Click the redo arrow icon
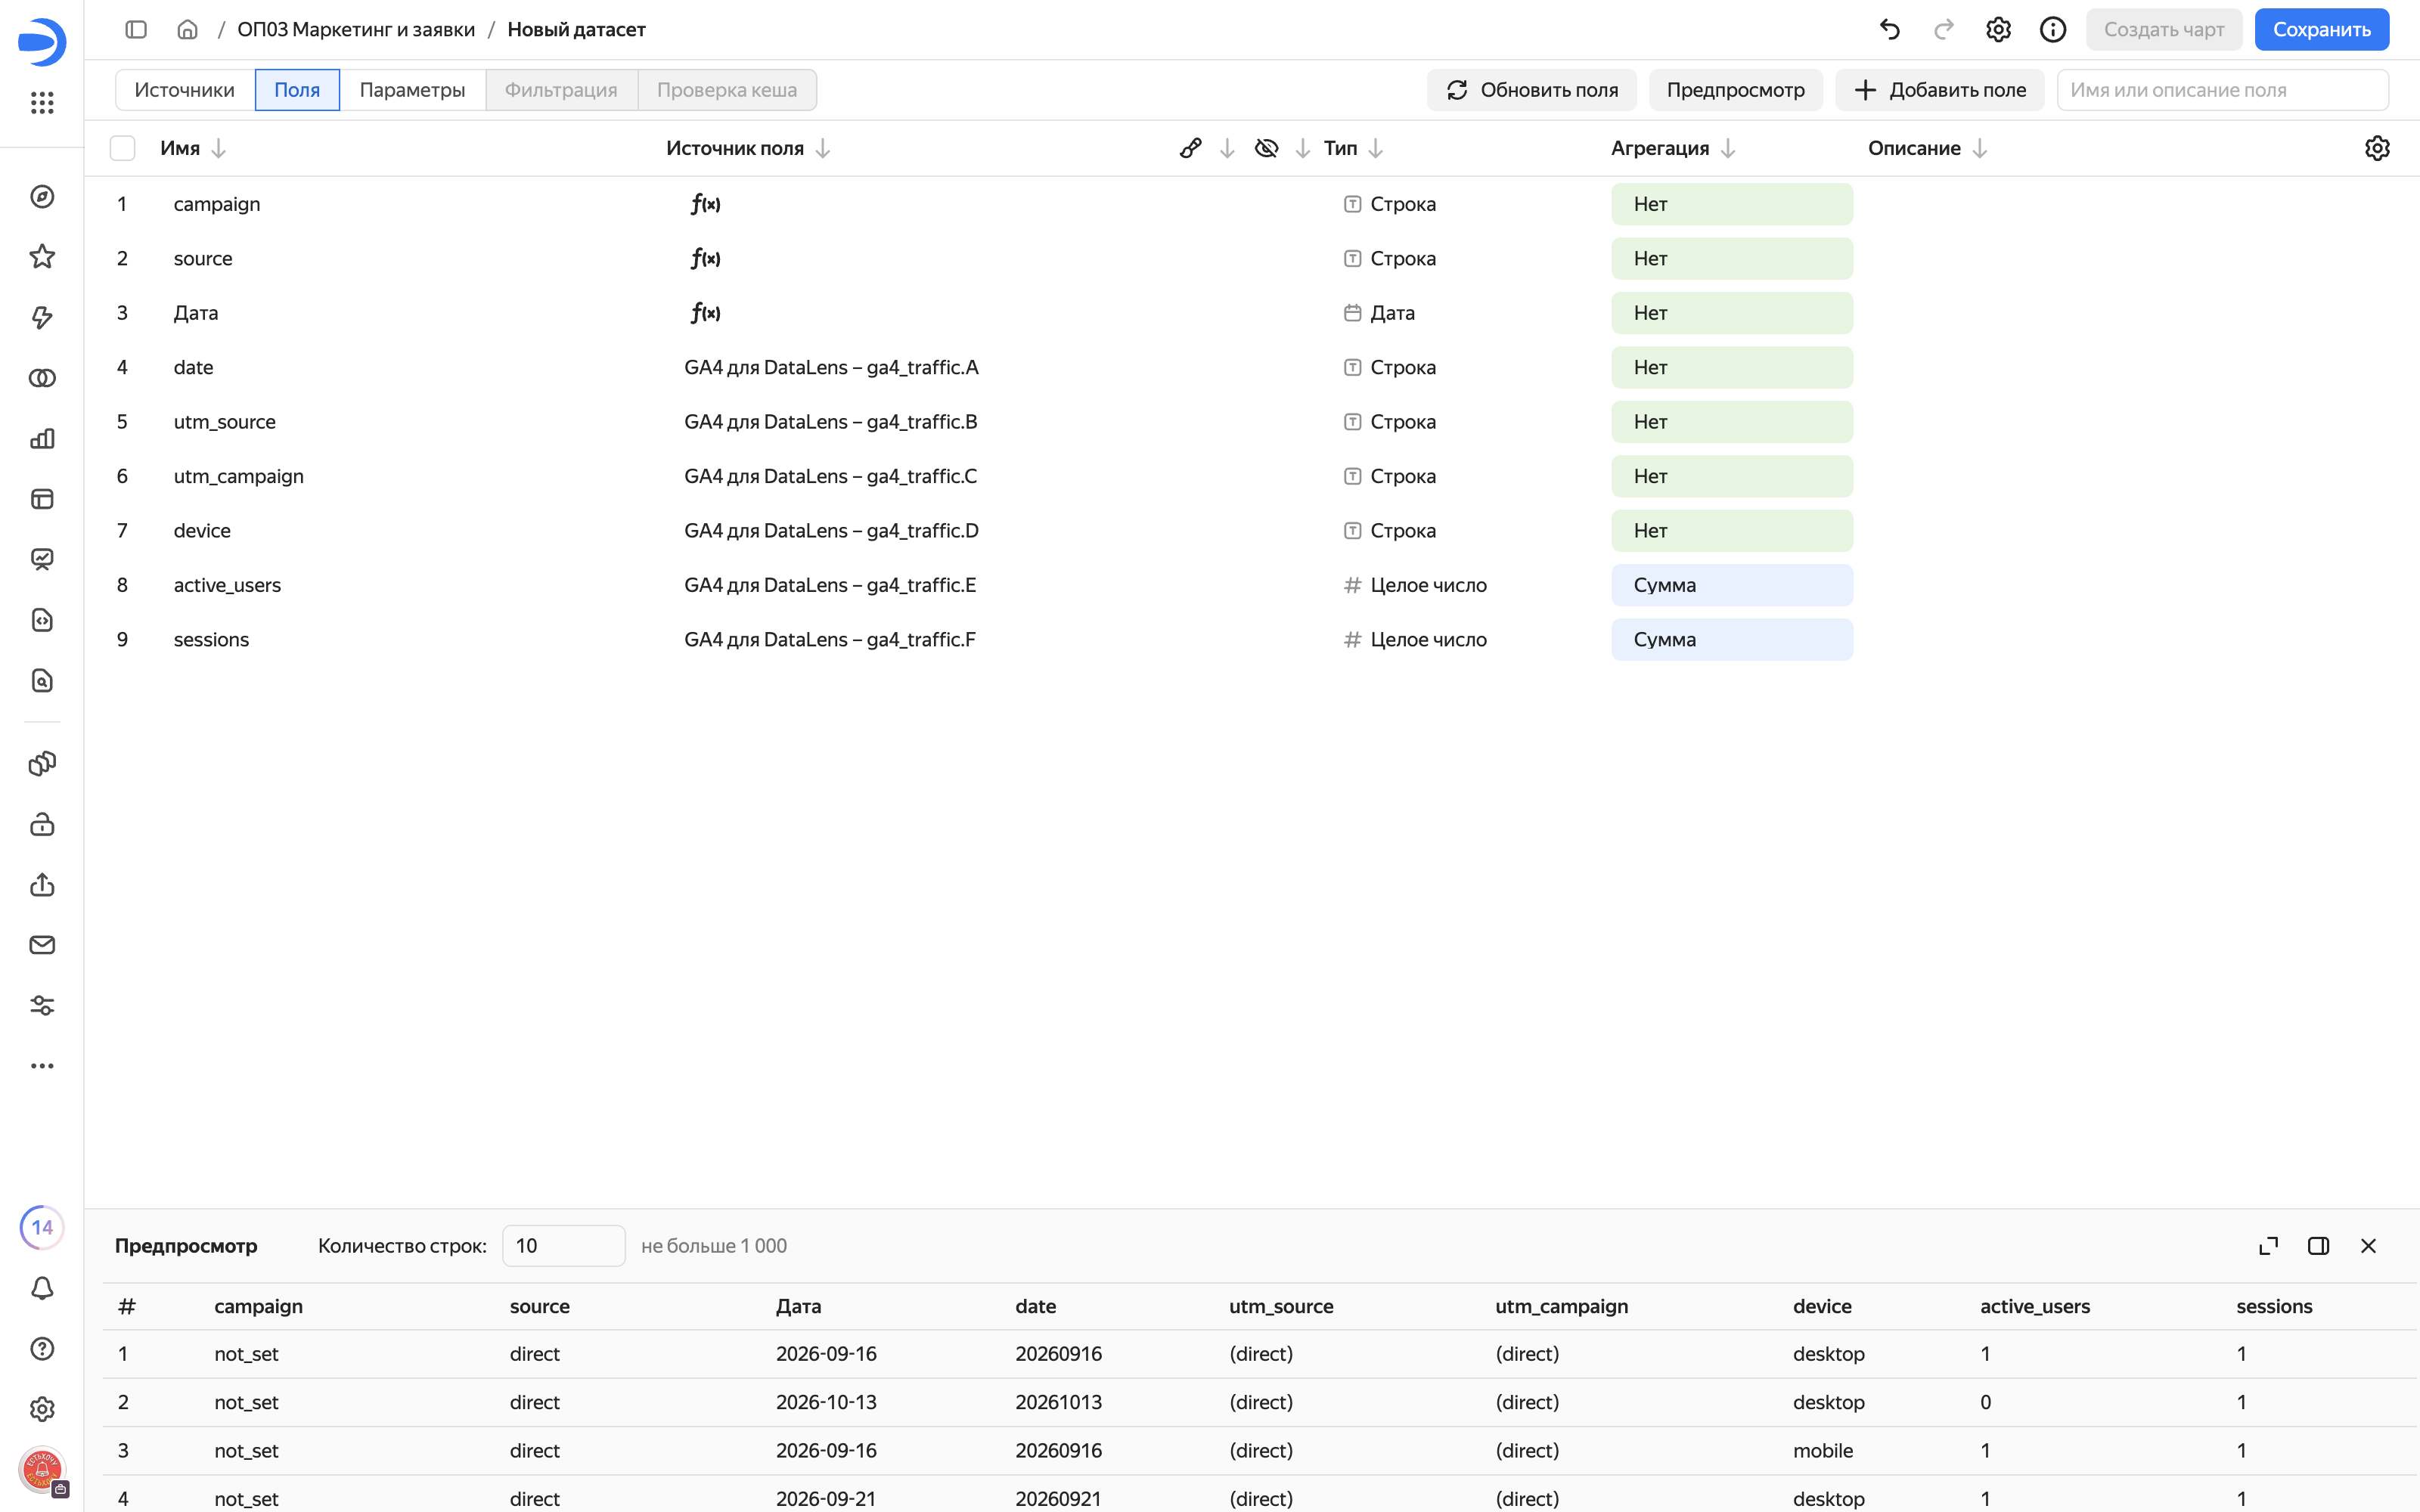Viewport: 2420px width, 1512px height. point(1944,30)
